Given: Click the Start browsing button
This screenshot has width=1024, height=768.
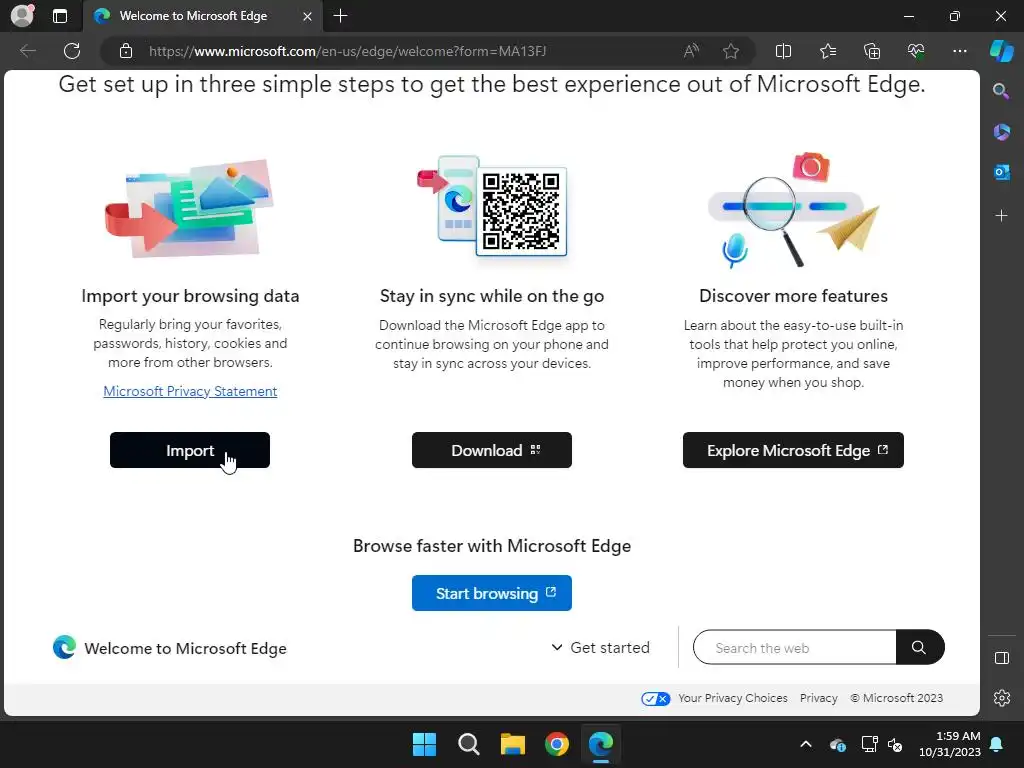Looking at the screenshot, I should 492,593.
